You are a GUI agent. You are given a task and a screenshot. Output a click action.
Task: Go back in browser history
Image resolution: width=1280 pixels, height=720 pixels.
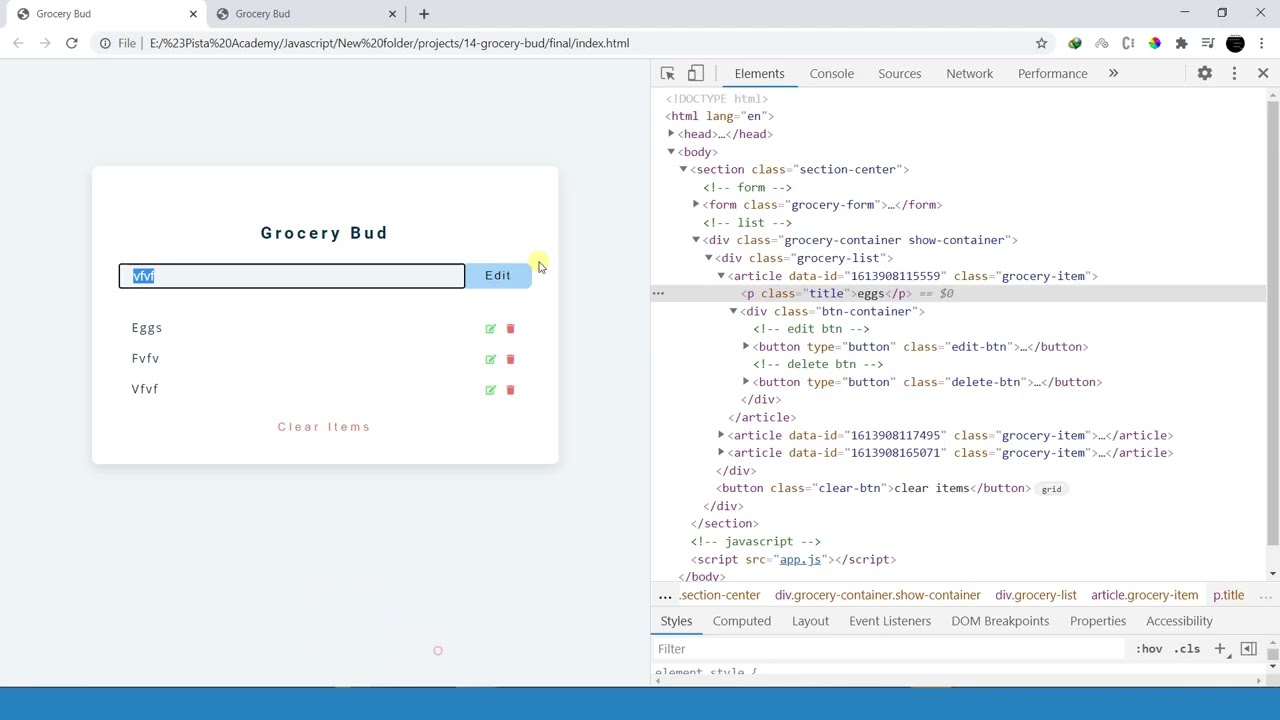tap(18, 43)
